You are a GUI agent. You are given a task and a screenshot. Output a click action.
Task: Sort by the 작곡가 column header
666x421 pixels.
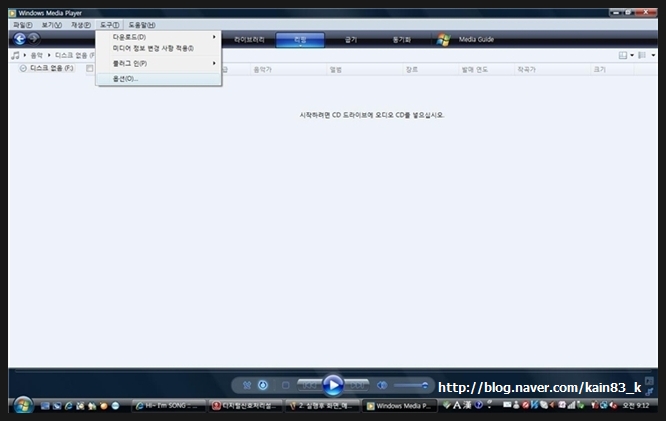pyautogui.click(x=552, y=69)
